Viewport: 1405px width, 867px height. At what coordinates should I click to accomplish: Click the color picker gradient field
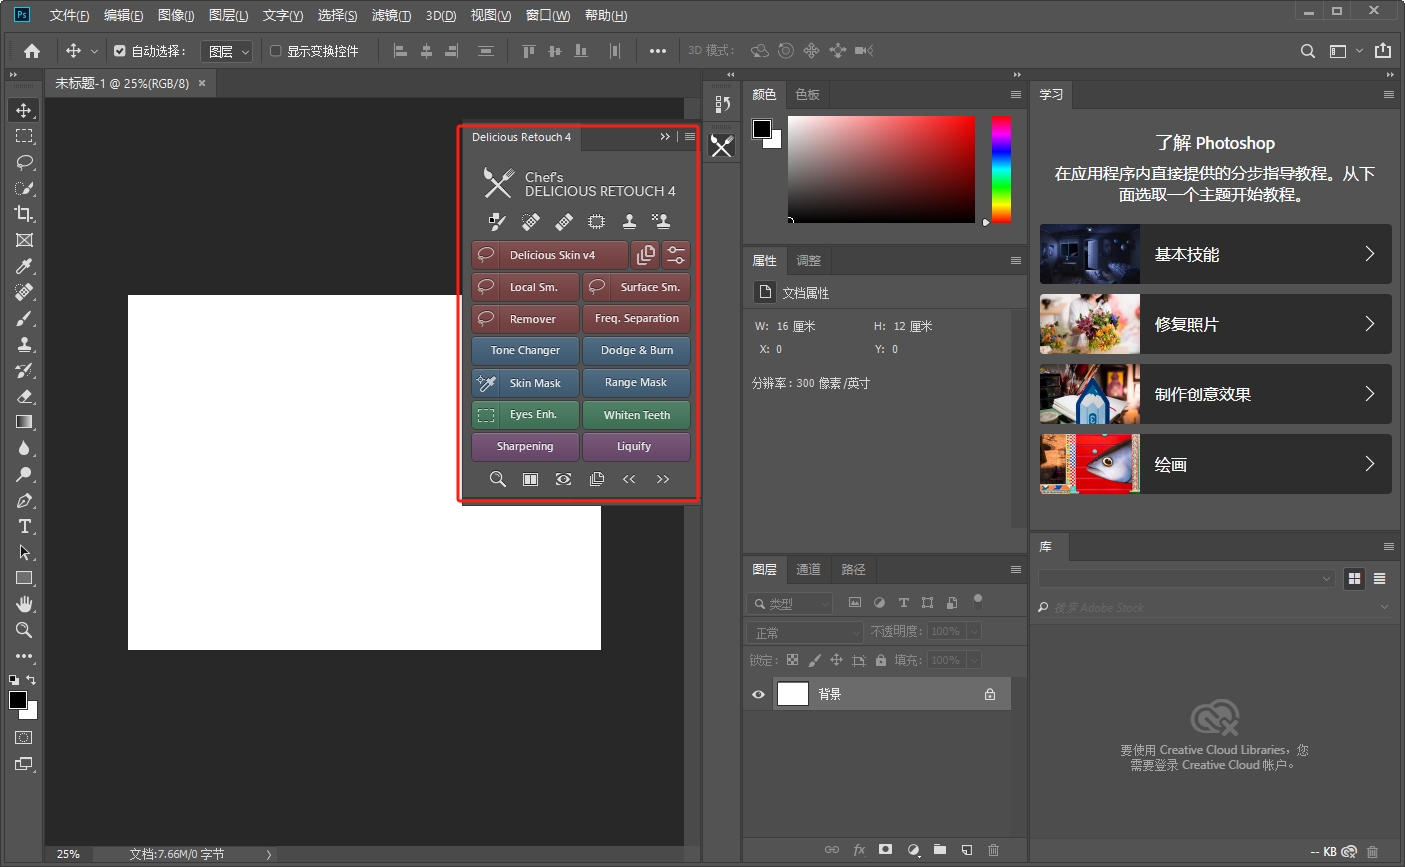[x=881, y=169]
